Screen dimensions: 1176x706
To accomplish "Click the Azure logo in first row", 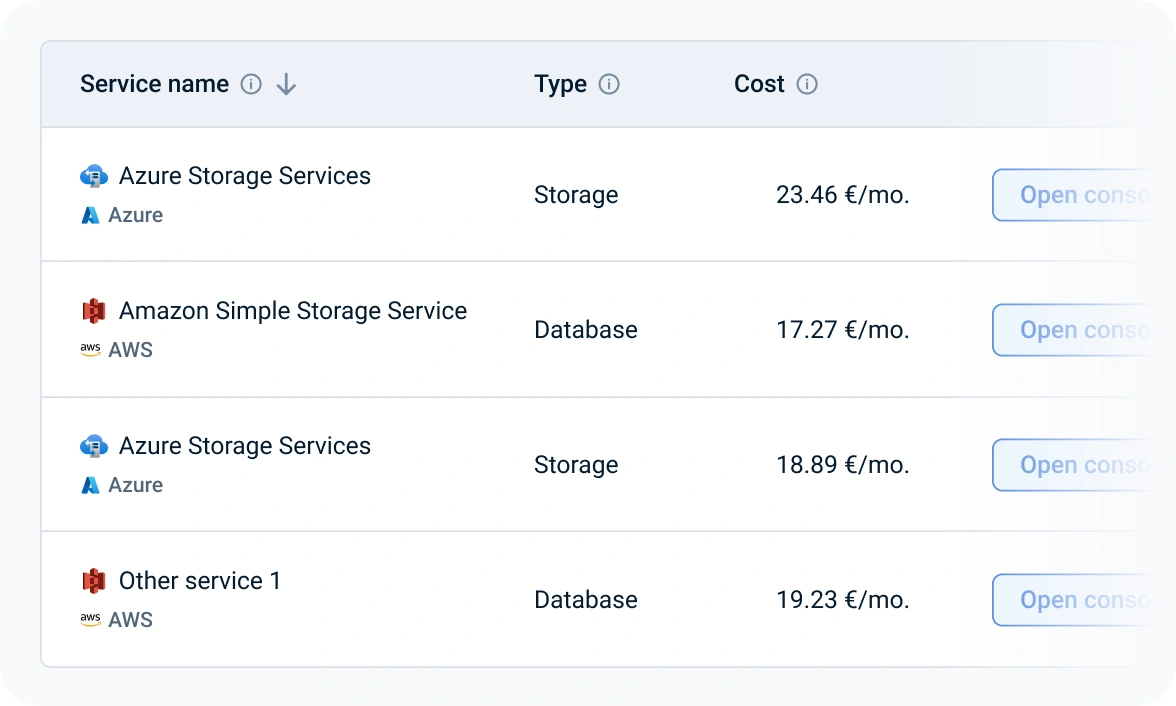I will (90, 215).
